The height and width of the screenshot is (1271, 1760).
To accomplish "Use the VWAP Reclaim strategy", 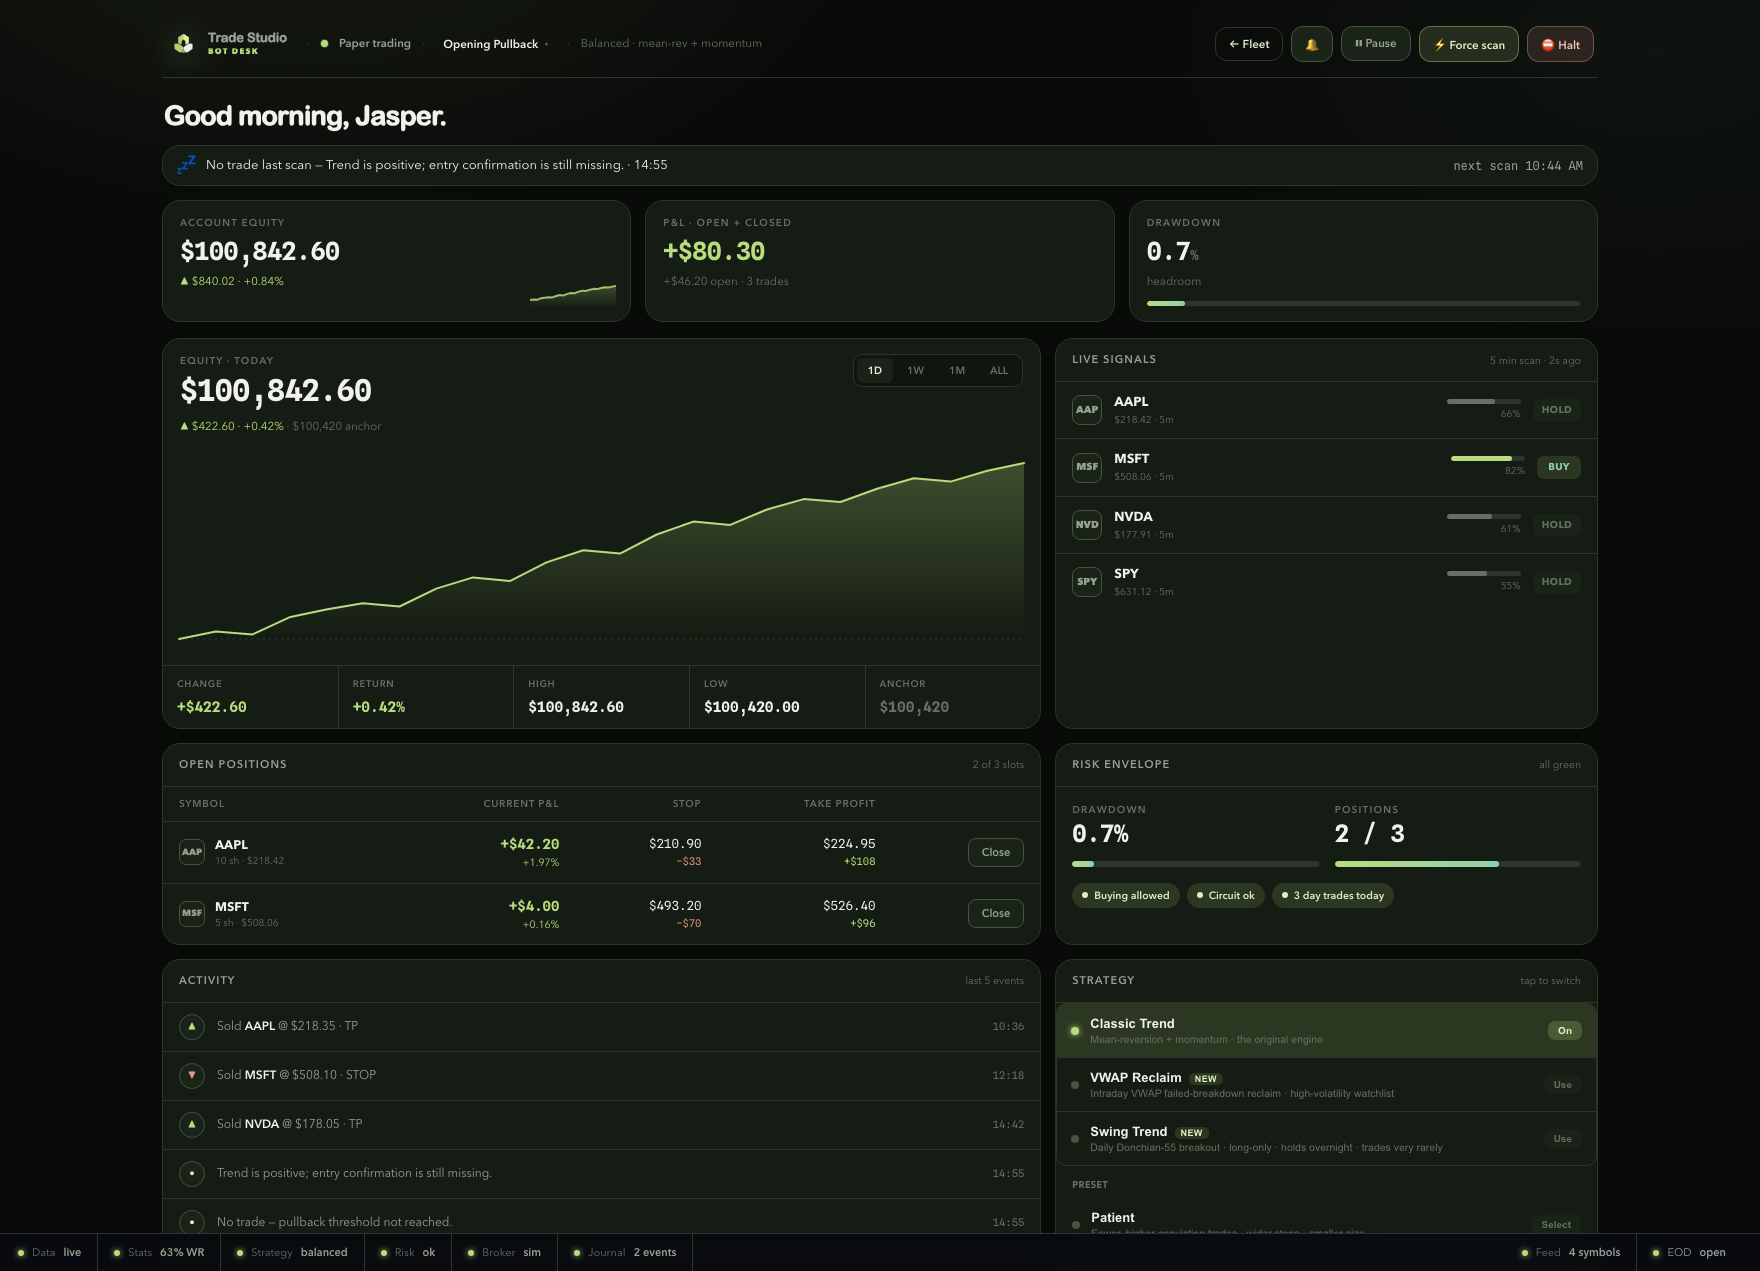I will (x=1562, y=1085).
